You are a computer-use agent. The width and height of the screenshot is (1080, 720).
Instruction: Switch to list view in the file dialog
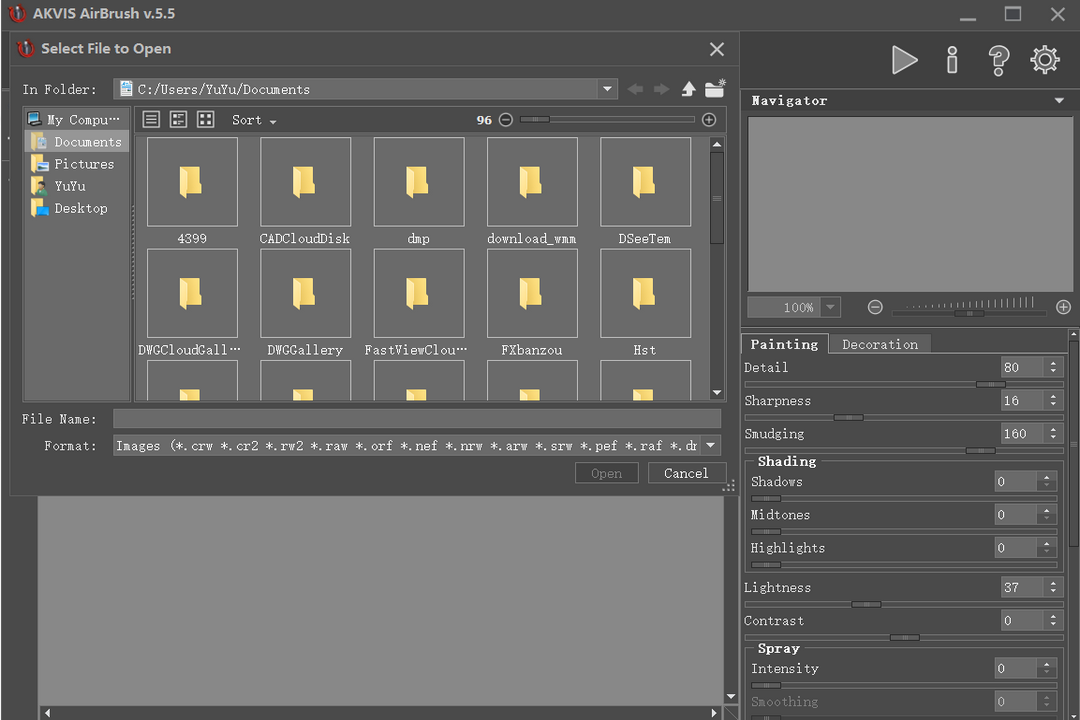point(151,120)
